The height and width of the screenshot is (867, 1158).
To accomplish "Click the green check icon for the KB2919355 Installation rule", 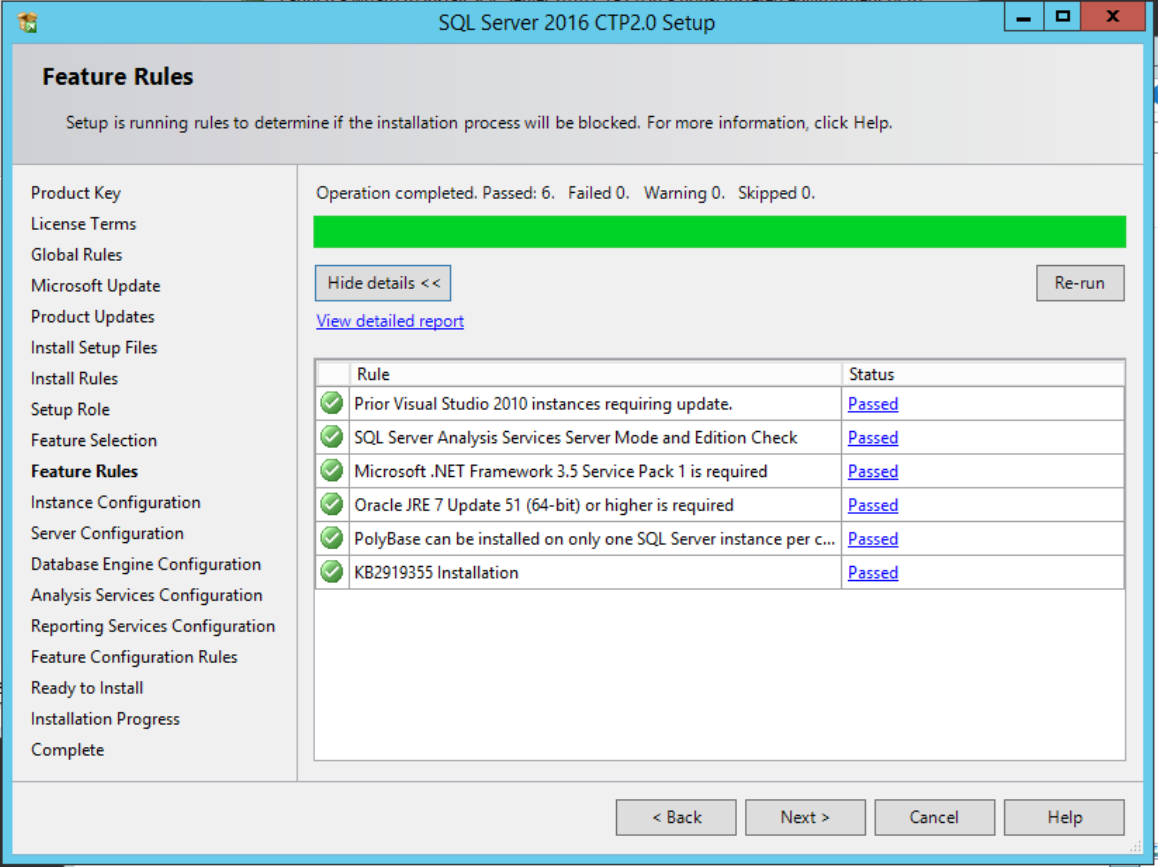I will pos(332,572).
